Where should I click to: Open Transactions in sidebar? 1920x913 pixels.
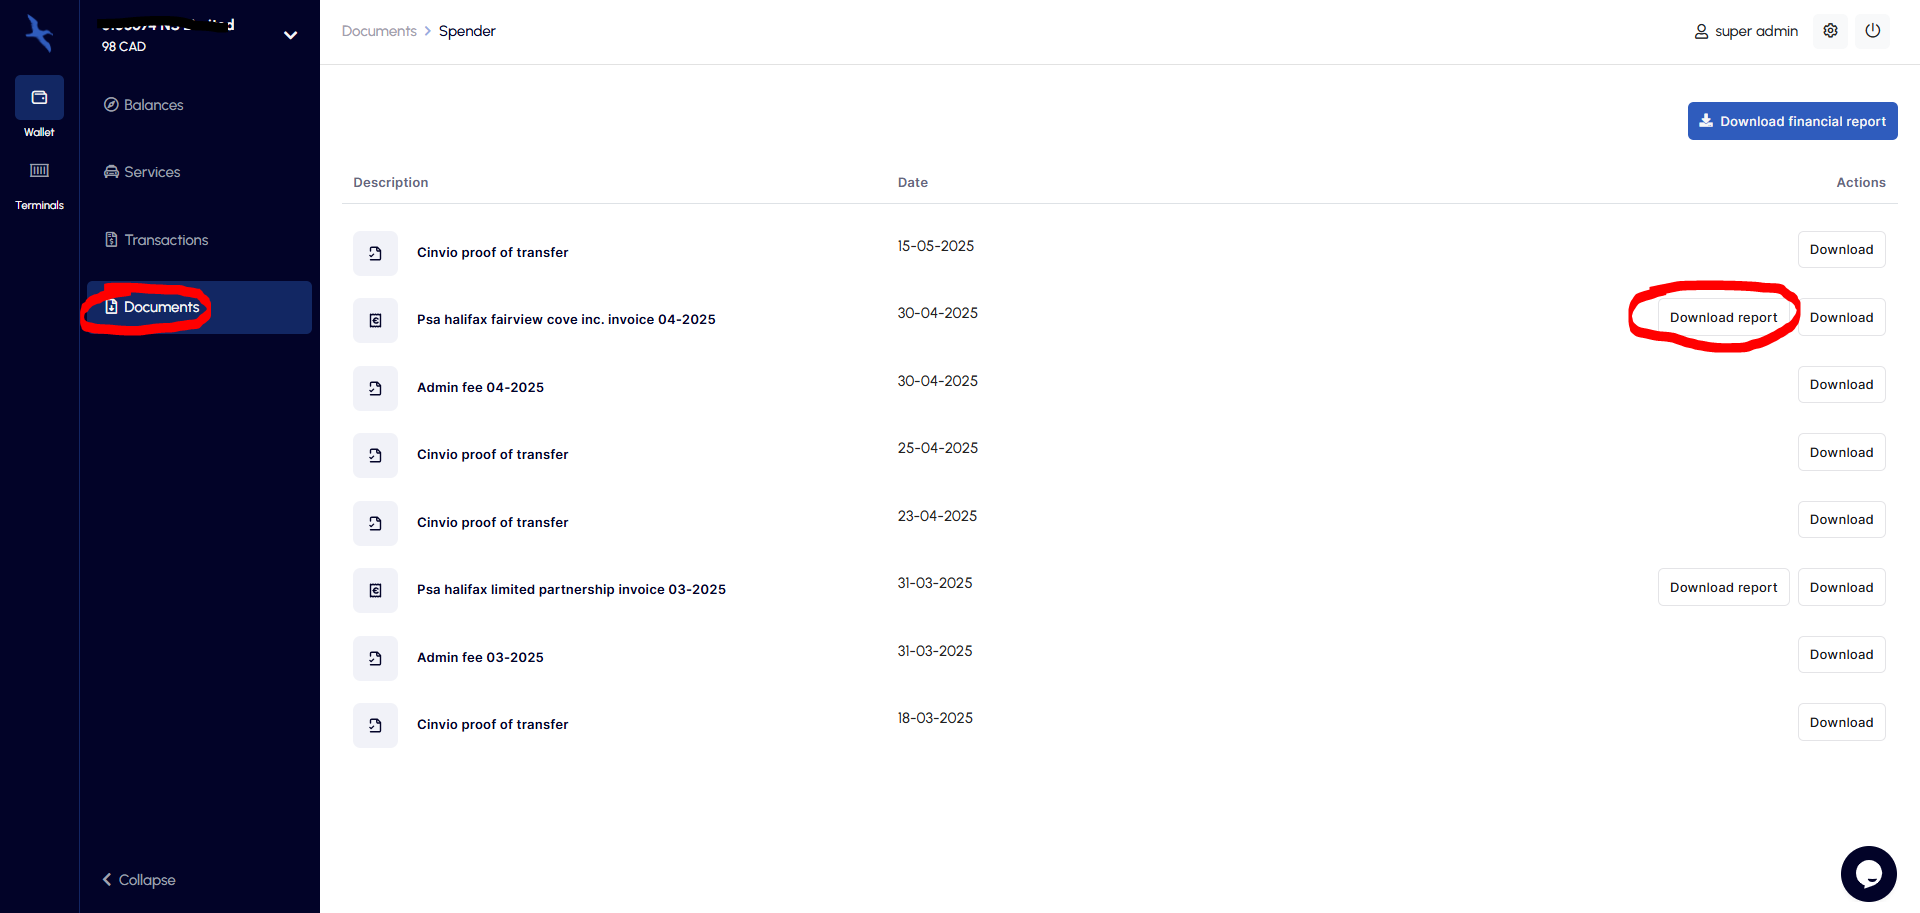coord(156,240)
